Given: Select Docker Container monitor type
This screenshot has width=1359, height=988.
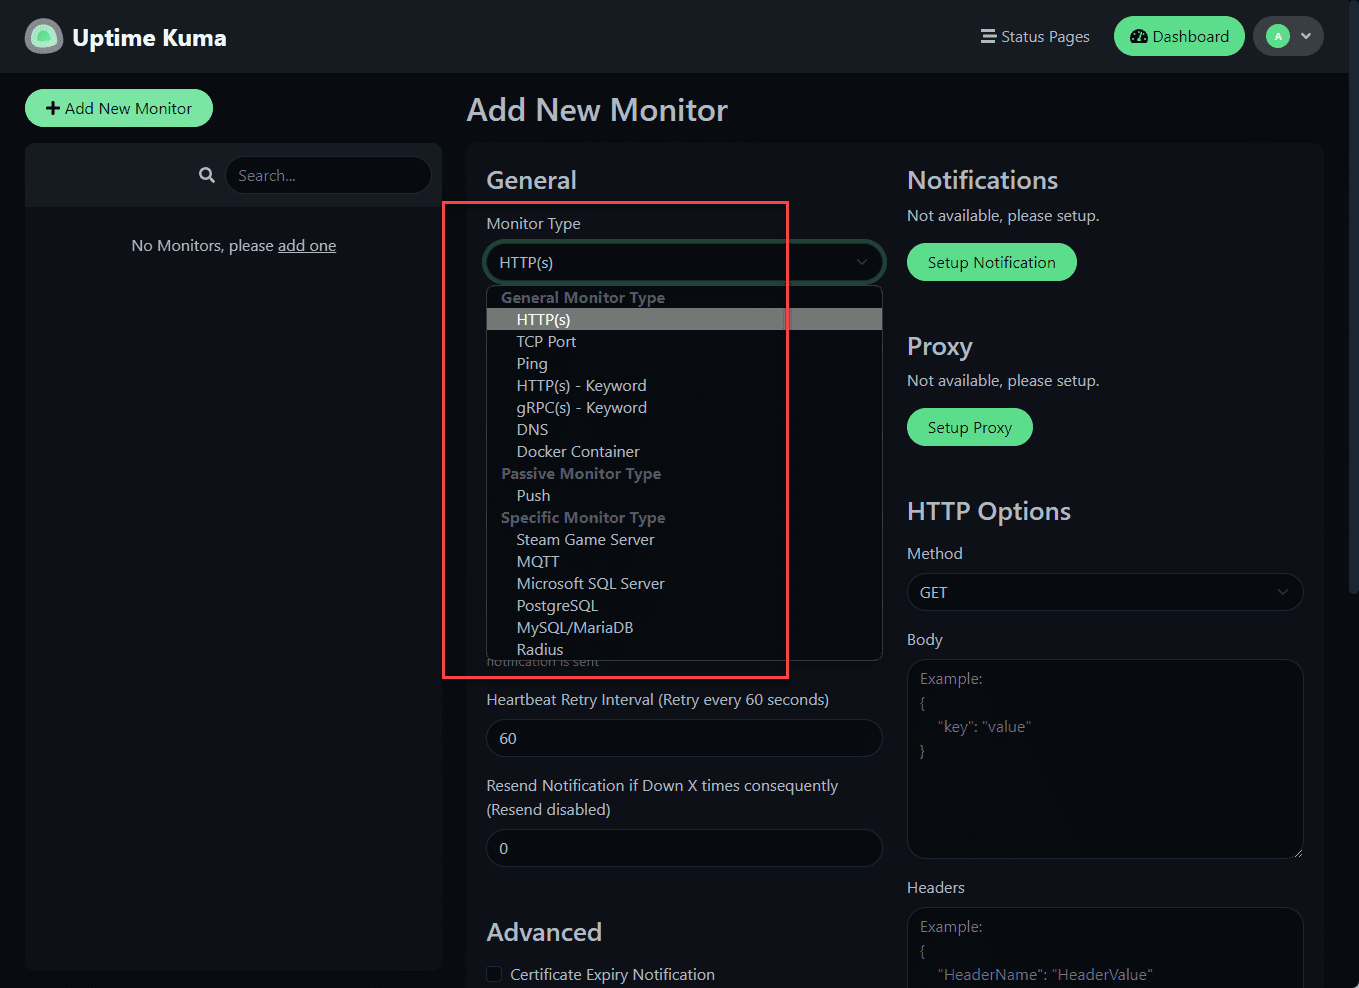Looking at the screenshot, I should pos(684,451).
